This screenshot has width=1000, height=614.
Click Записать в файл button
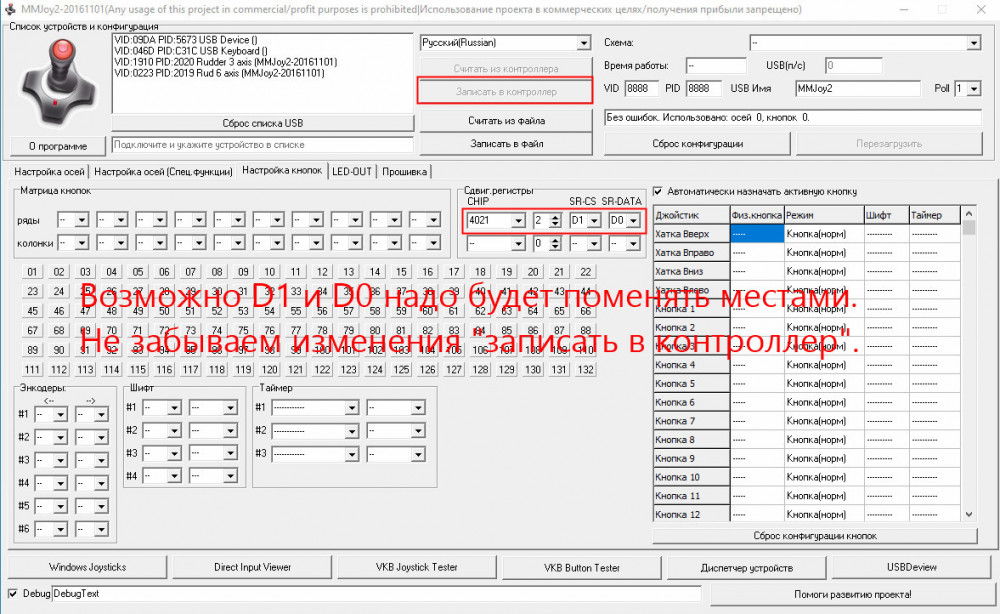click(x=506, y=144)
